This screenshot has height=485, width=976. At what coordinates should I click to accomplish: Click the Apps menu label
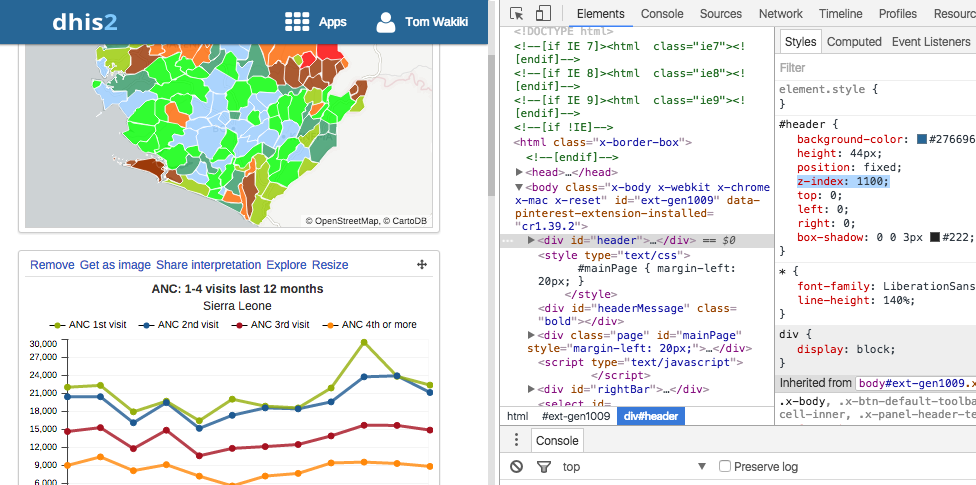[x=332, y=22]
